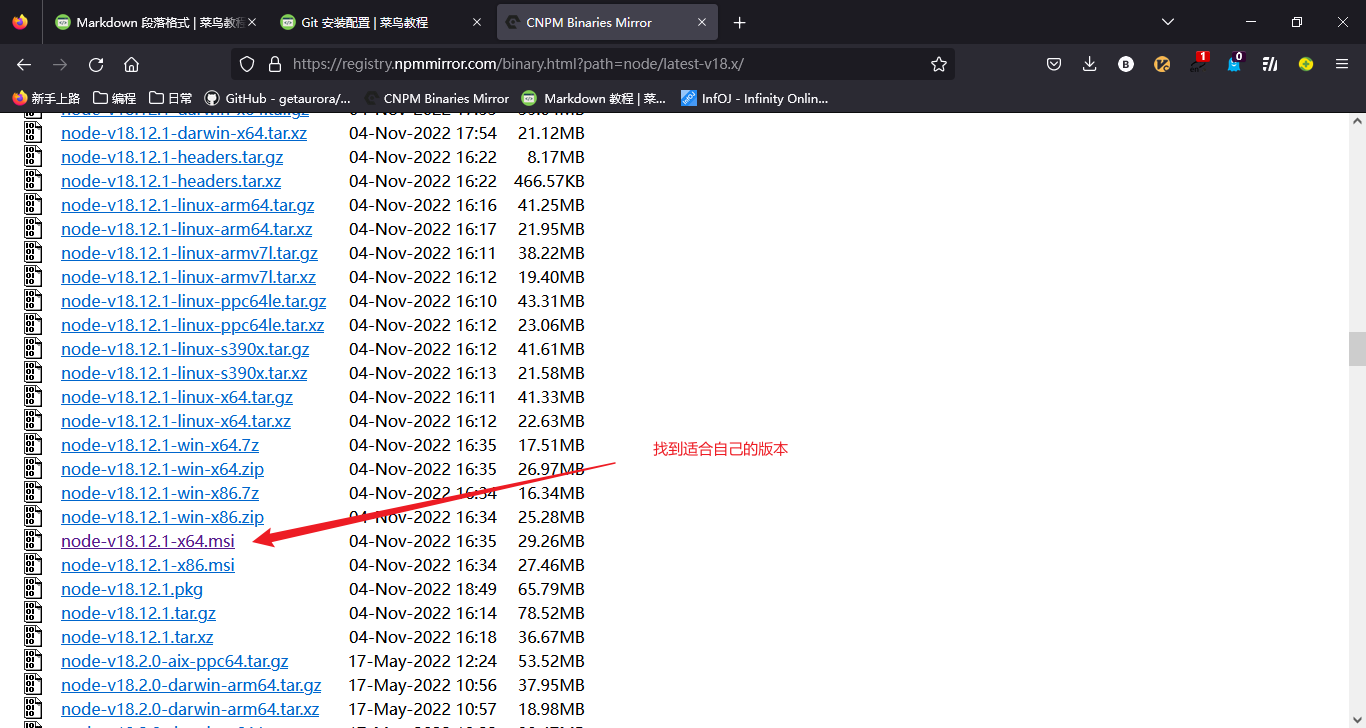Image resolution: width=1366 pixels, height=728 pixels.
Task: Download node-v18.2.0-darwin-arm64.tar.gz
Action: point(191,685)
